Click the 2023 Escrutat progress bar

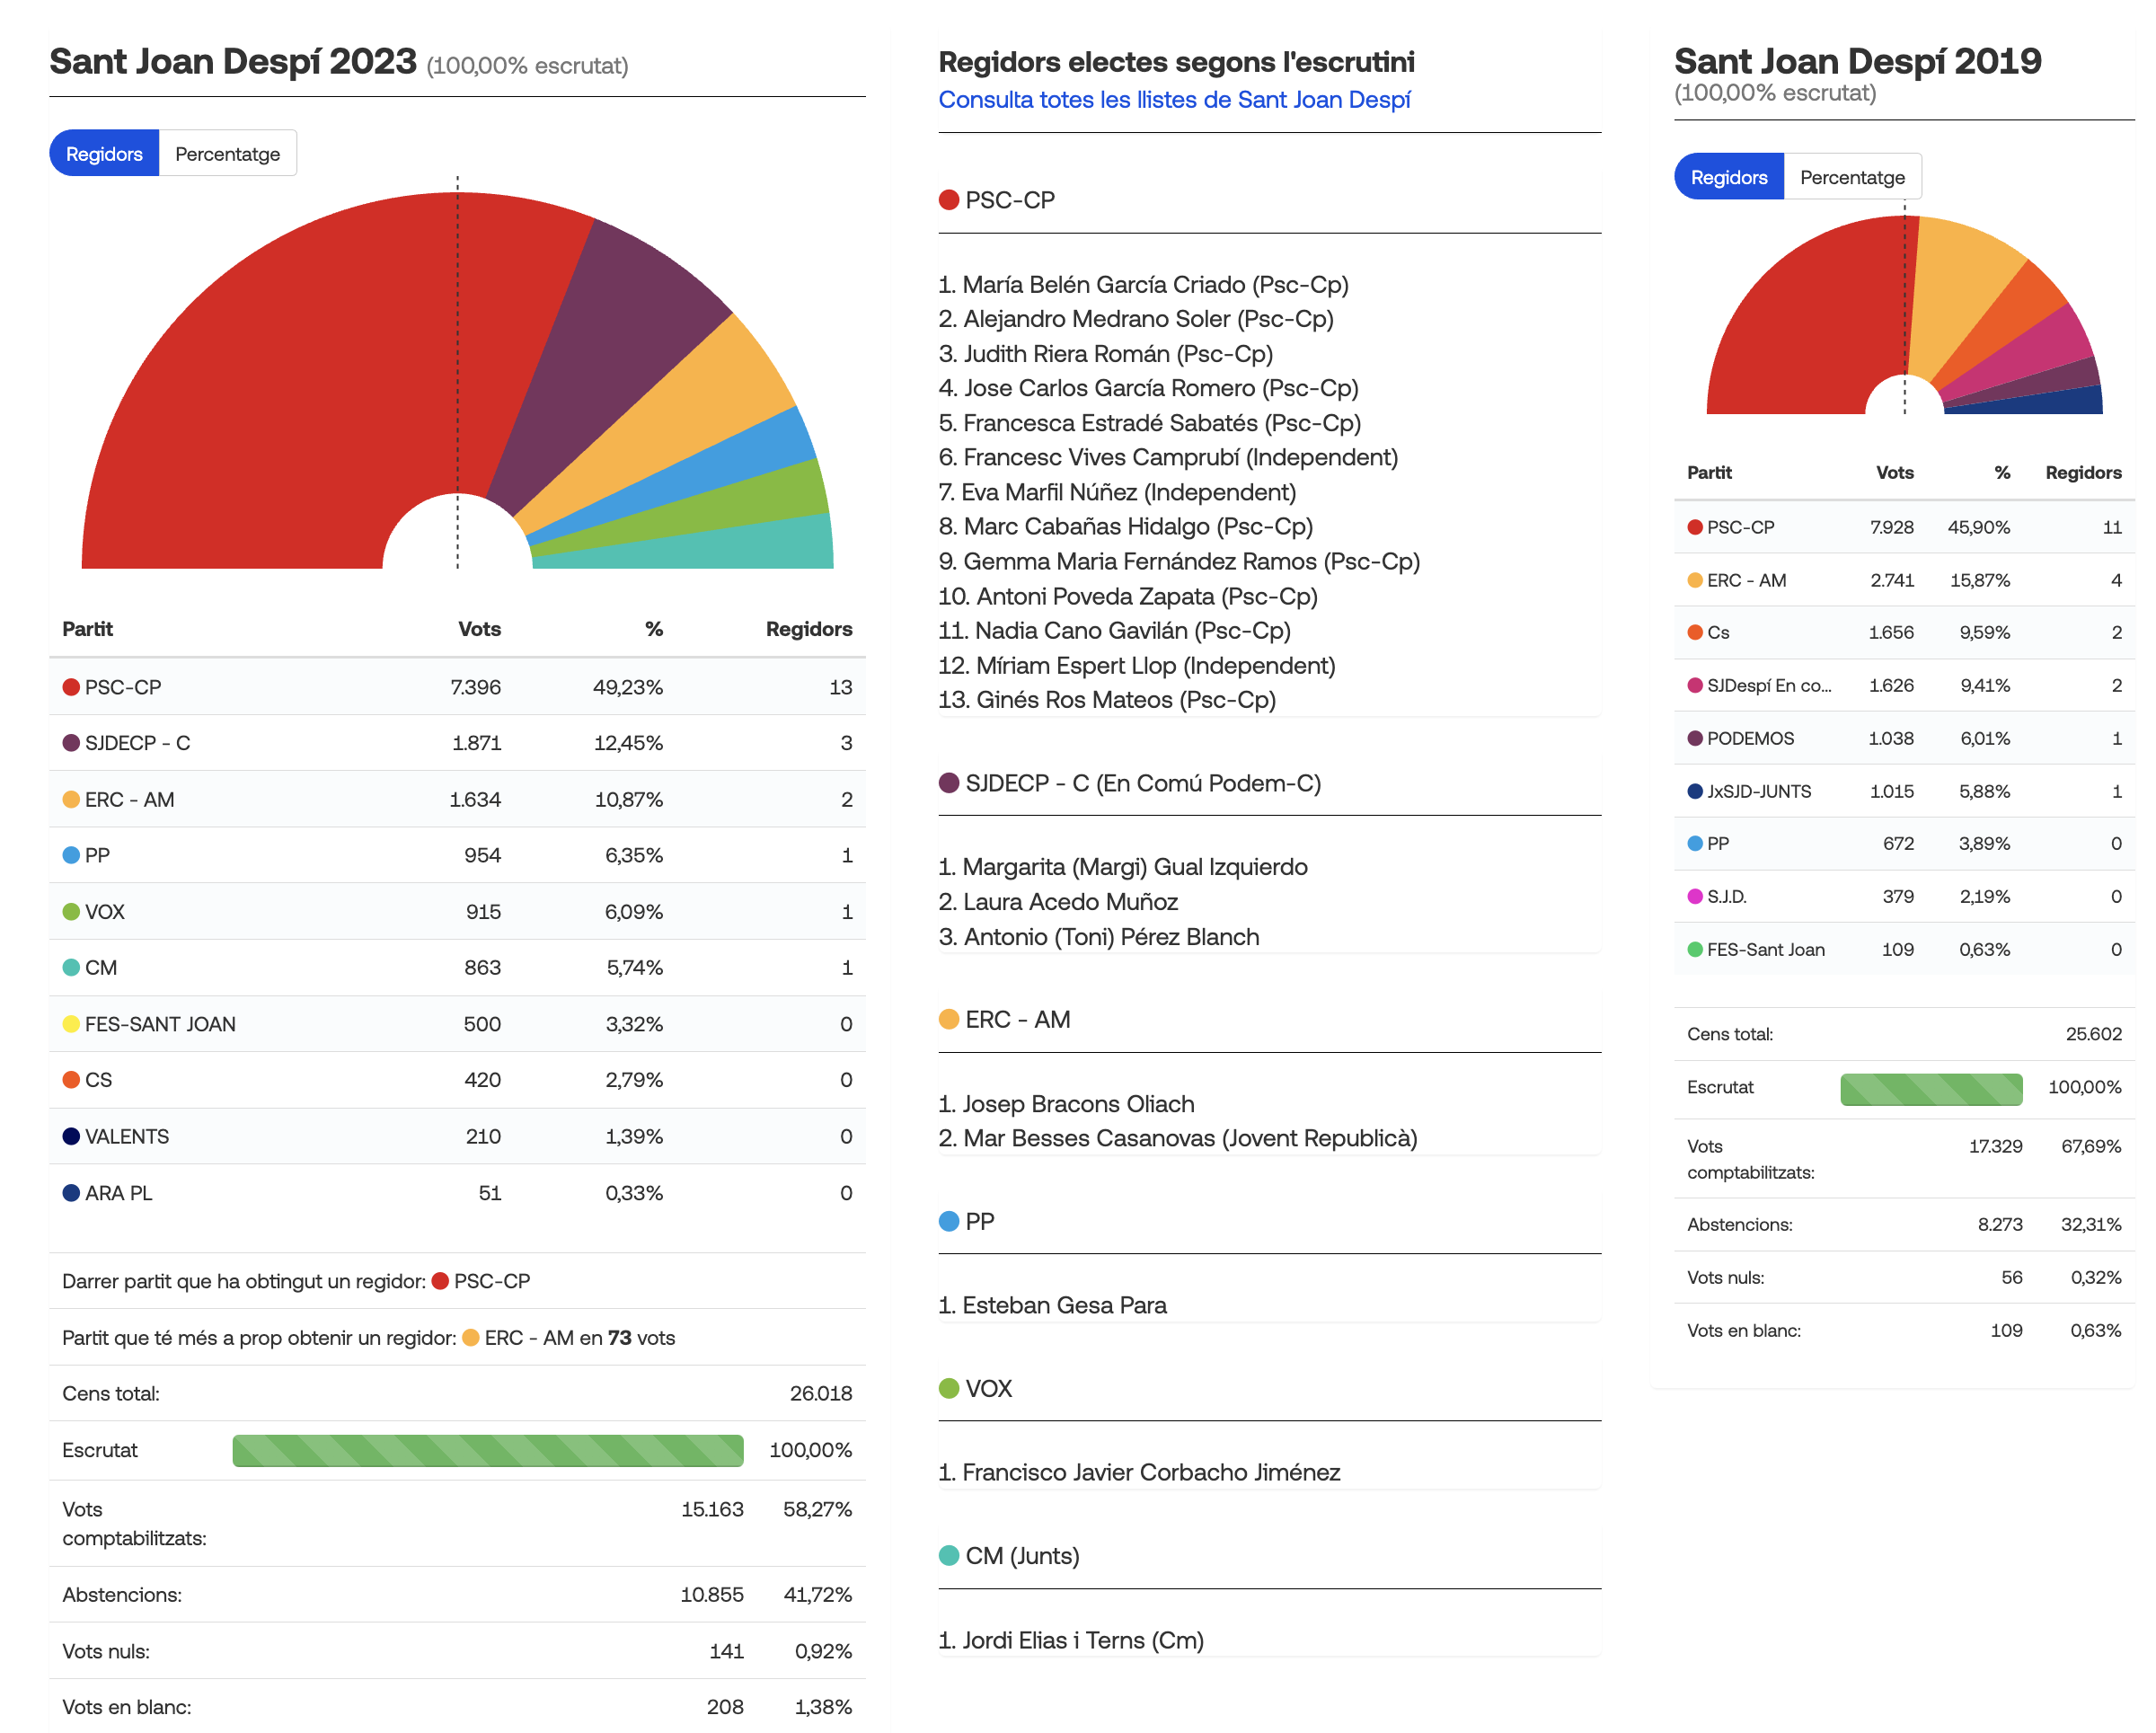[x=487, y=1450]
